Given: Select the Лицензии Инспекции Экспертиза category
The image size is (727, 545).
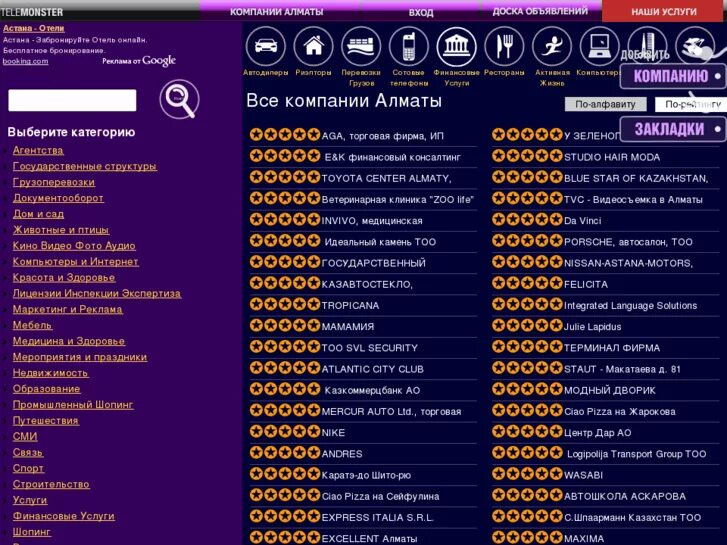Looking at the screenshot, I should [97, 293].
